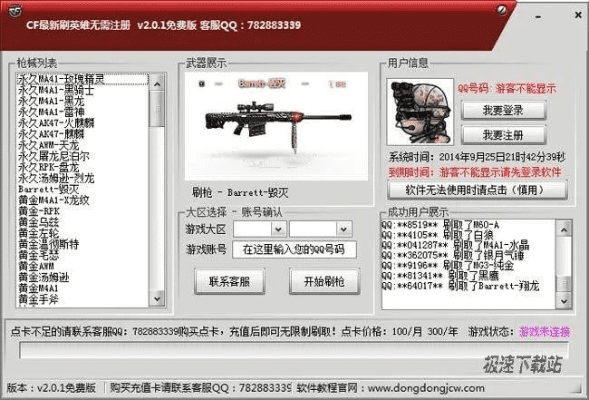Click the progress bar below point card notice

294,351
